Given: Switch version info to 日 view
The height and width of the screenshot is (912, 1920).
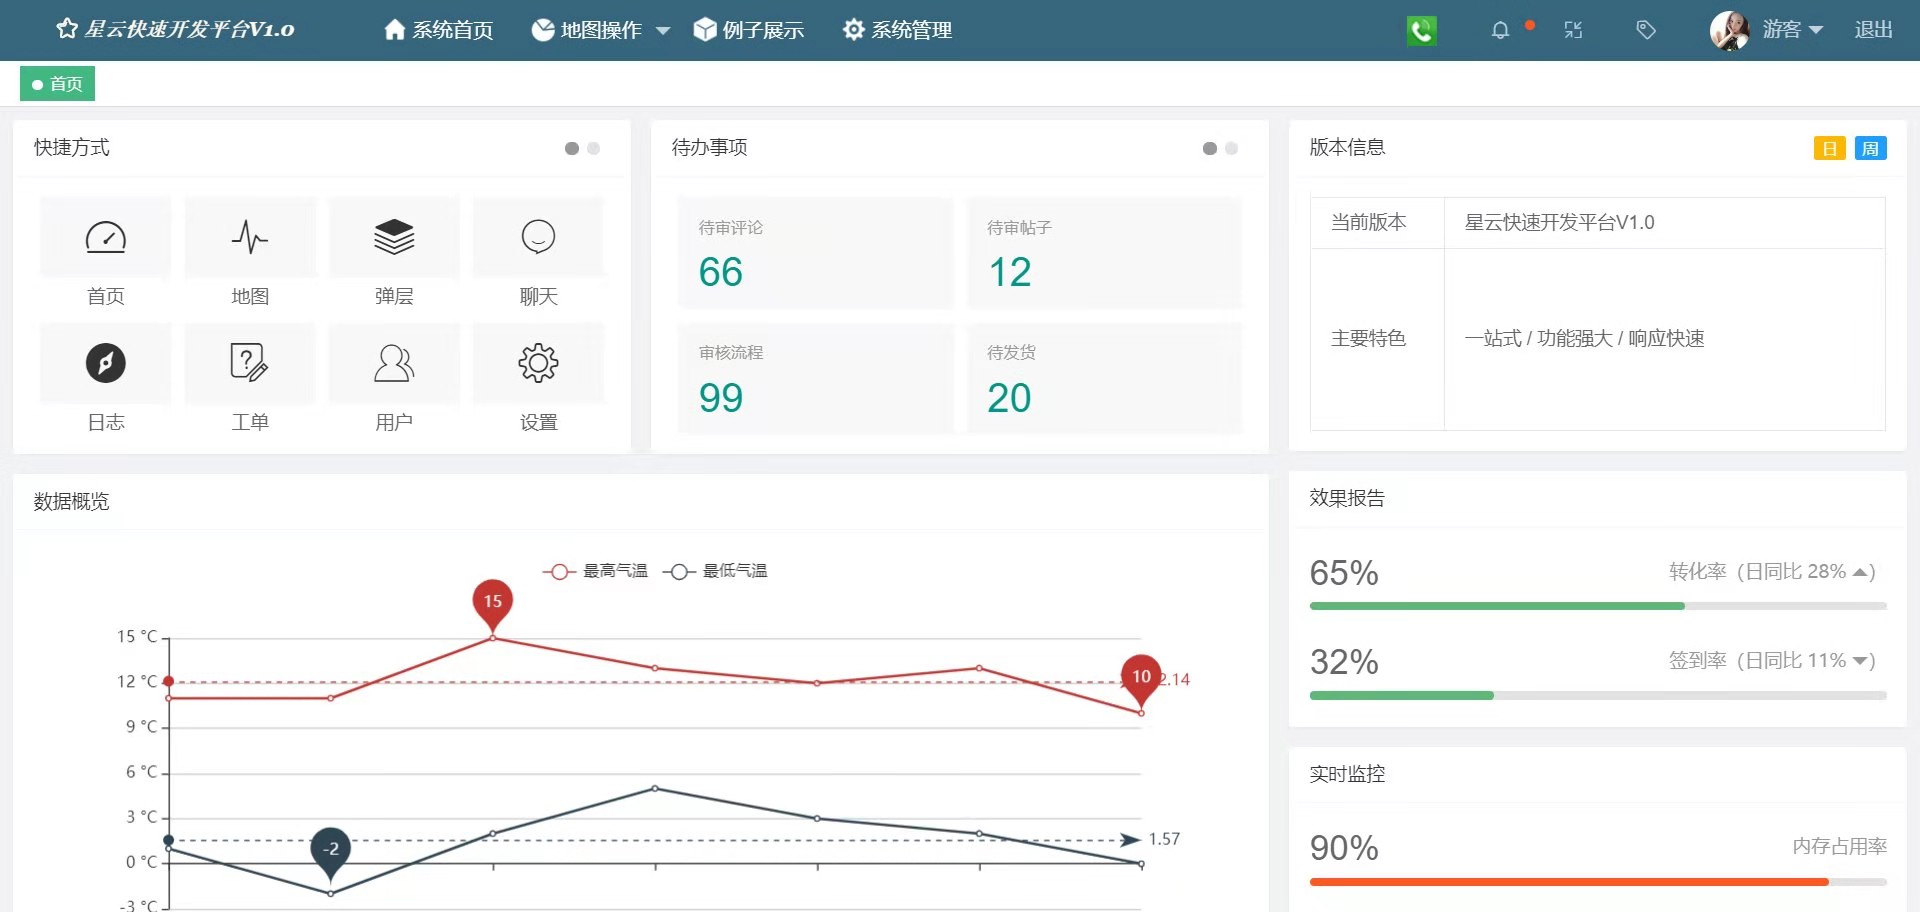Looking at the screenshot, I should click(1829, 147).
